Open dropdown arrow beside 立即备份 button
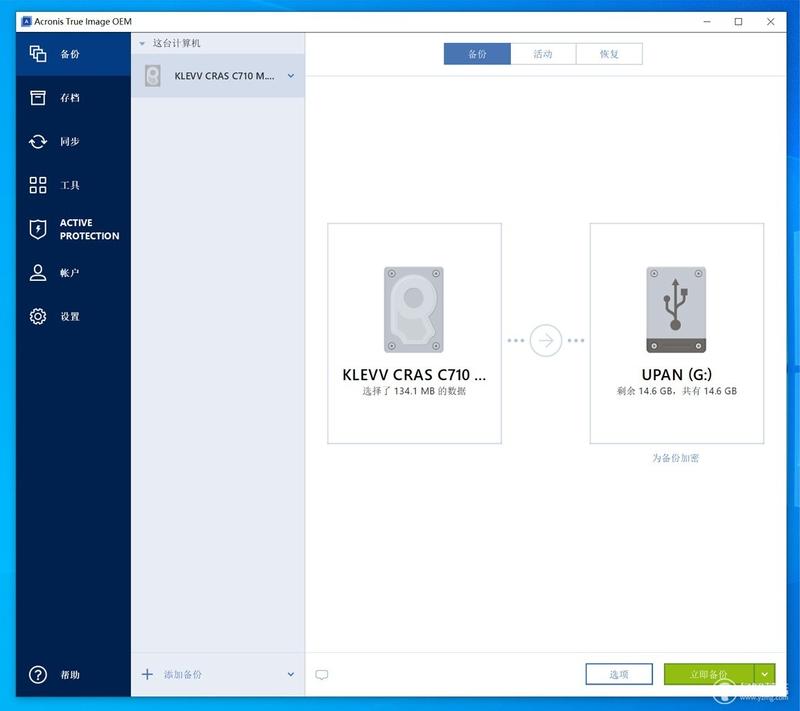 tap(765, 674)
